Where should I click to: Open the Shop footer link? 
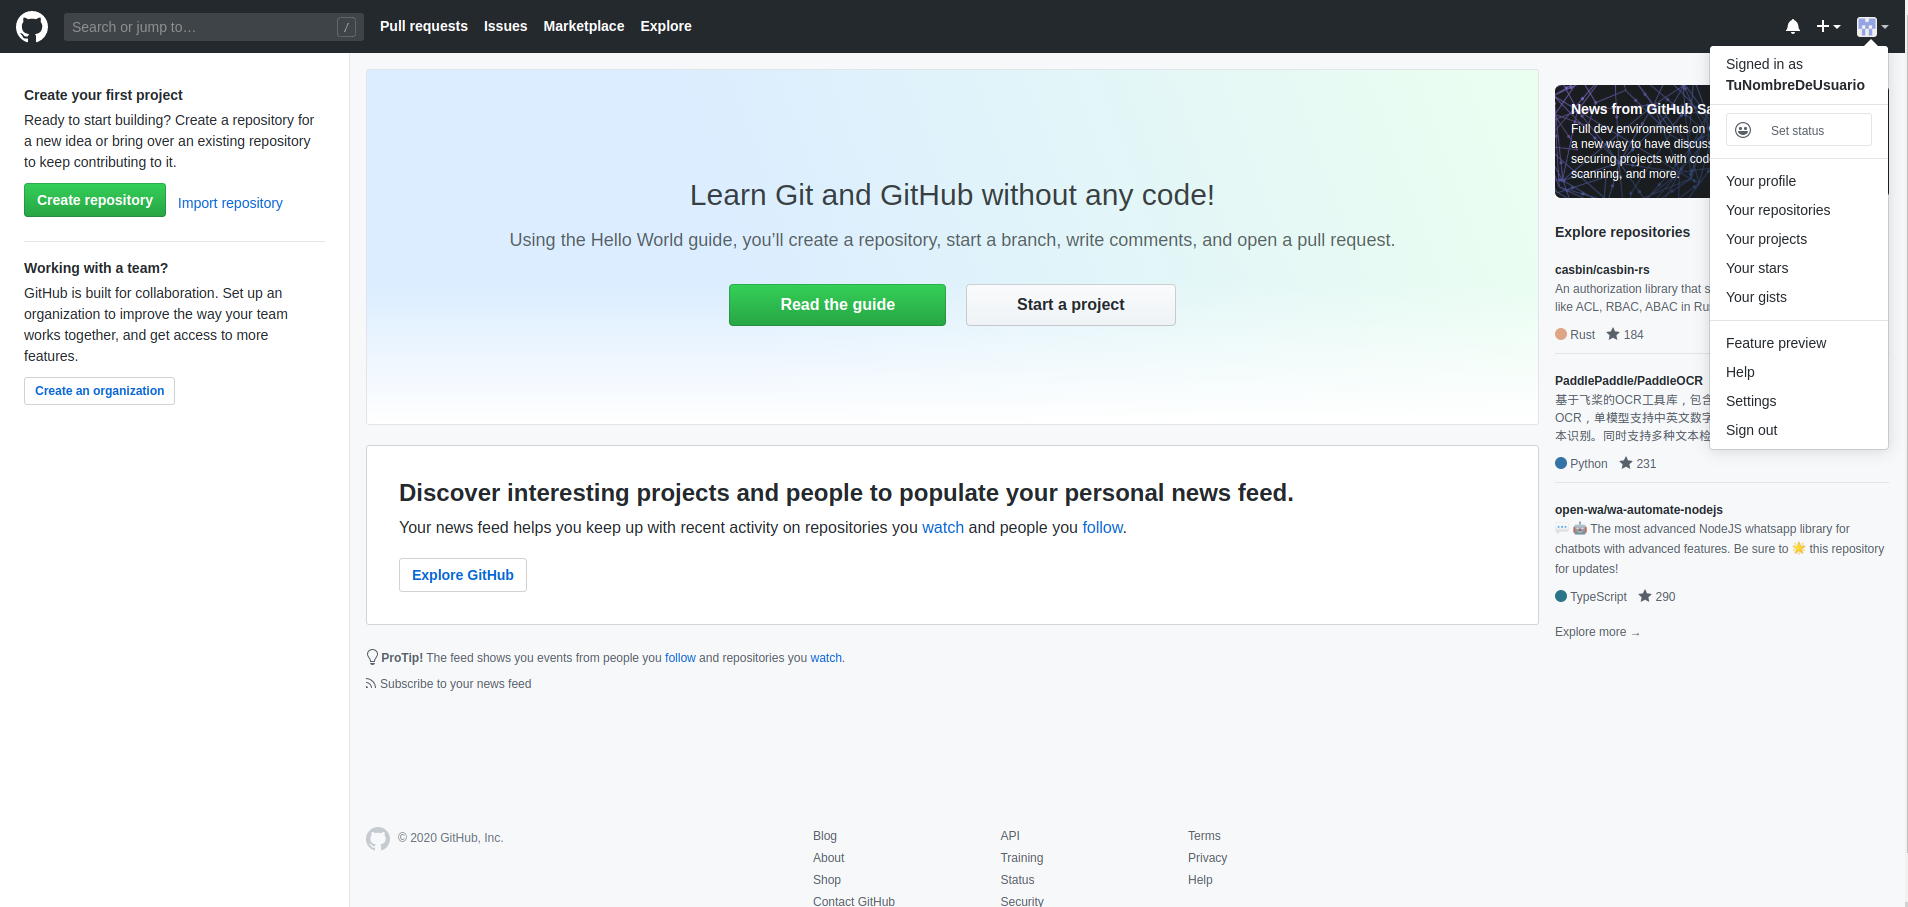pos(827,880)
